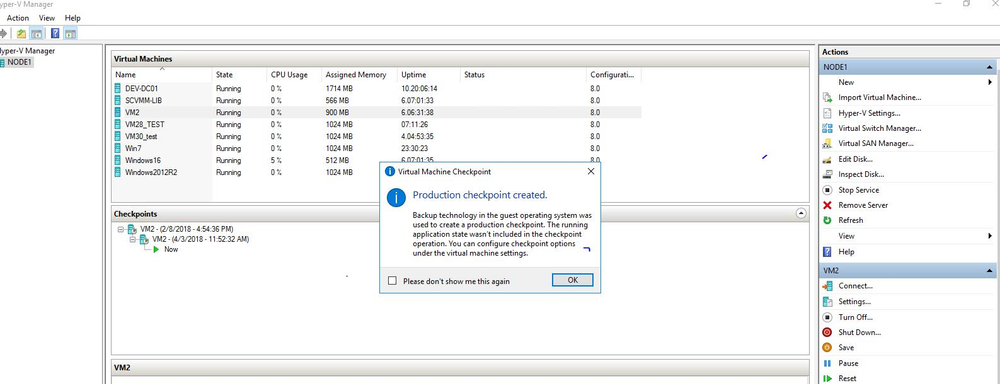Close the Virtual Machine Checkpoint dialog

591,172
